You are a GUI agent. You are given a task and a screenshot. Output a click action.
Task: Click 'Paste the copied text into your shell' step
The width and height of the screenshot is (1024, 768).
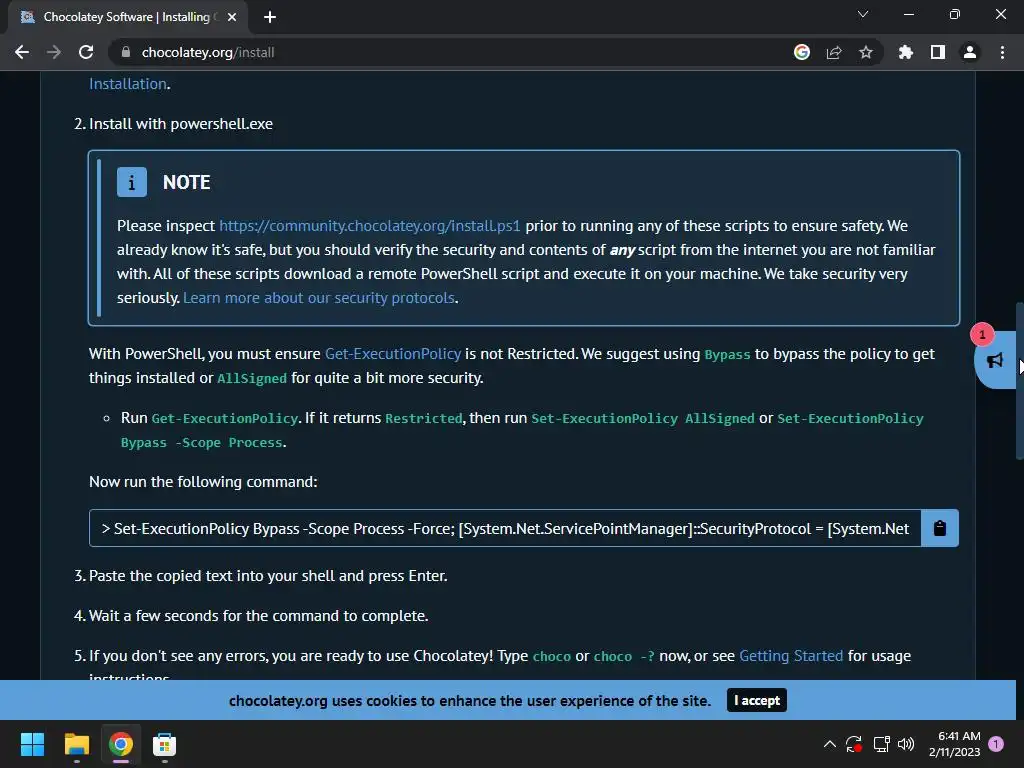coord(268,576)
